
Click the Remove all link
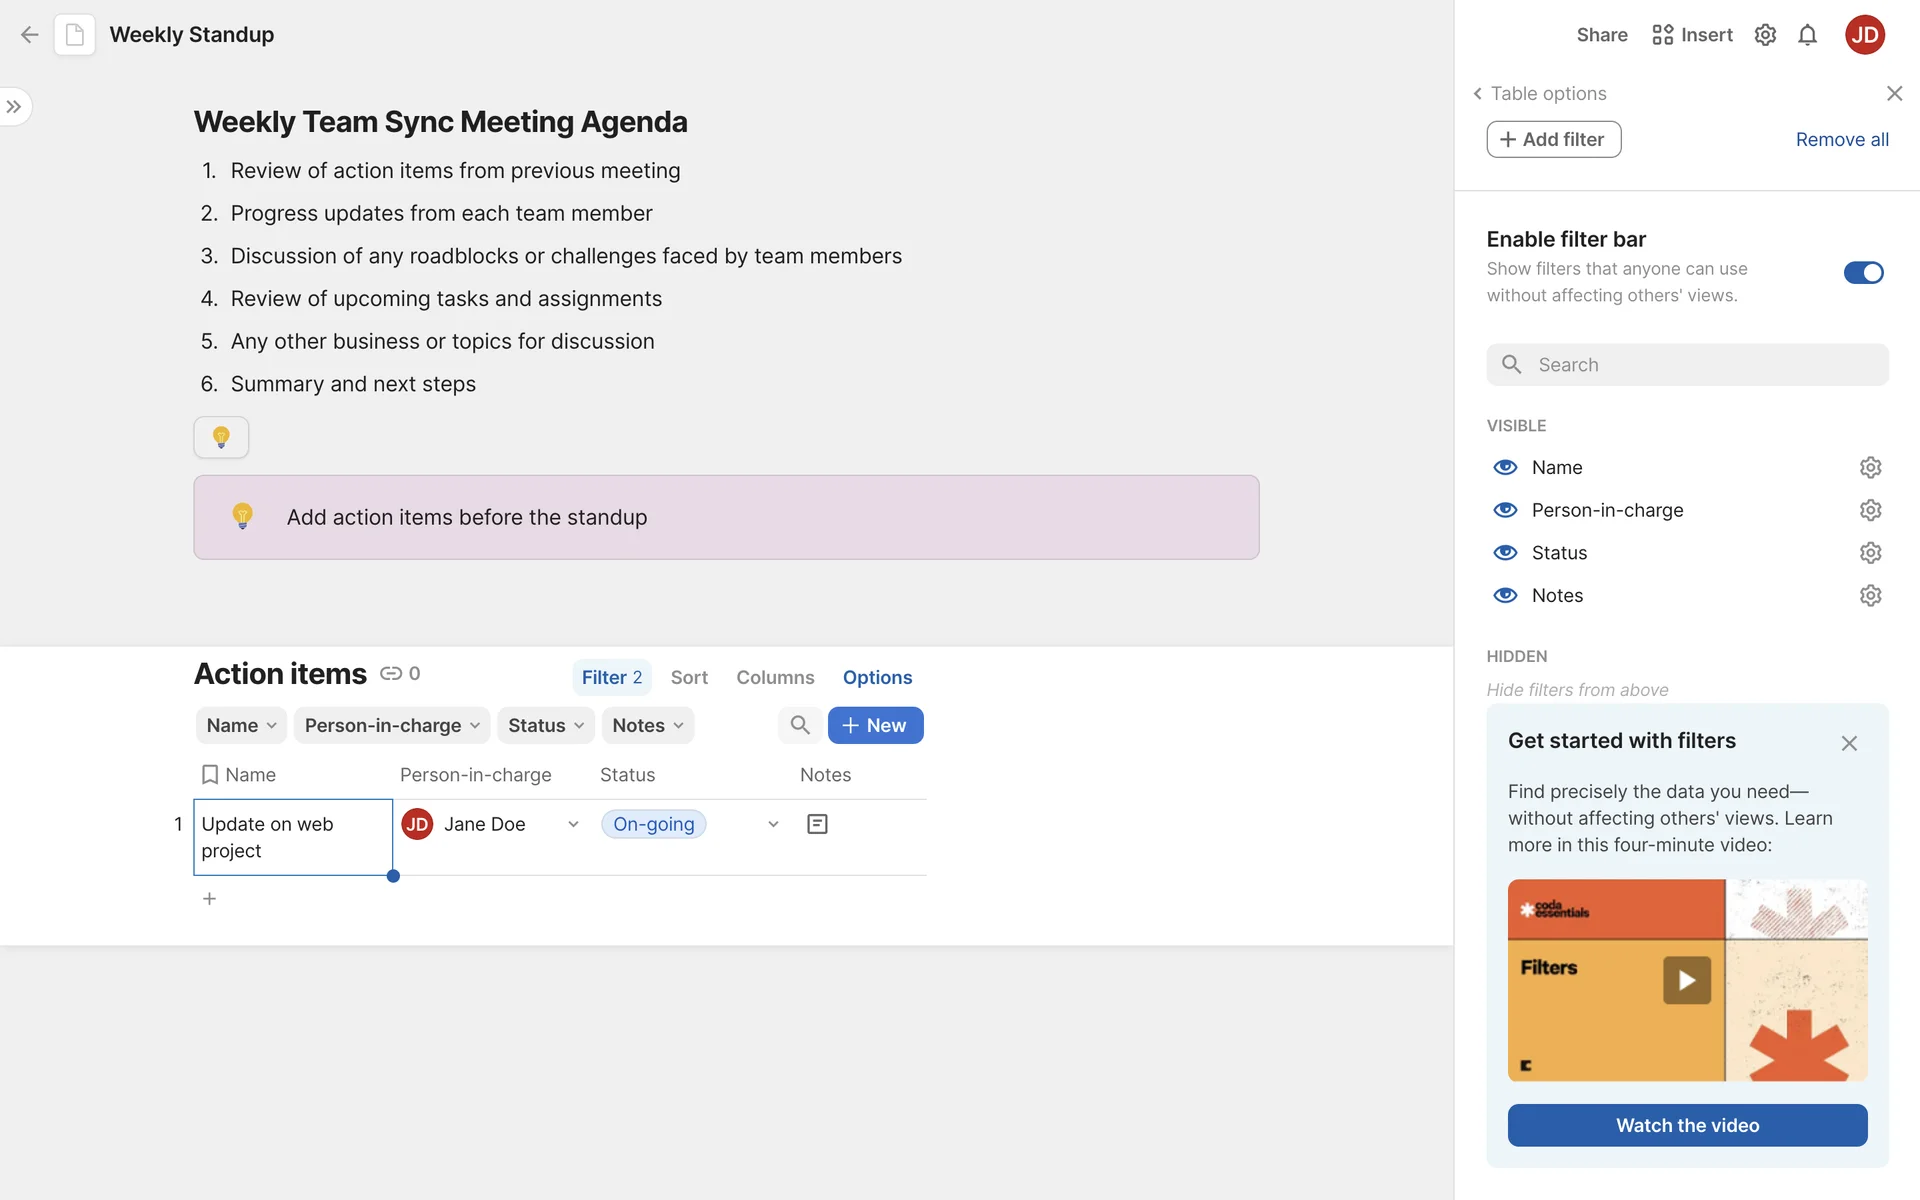pyautogui.click(x=1842, y=139)
